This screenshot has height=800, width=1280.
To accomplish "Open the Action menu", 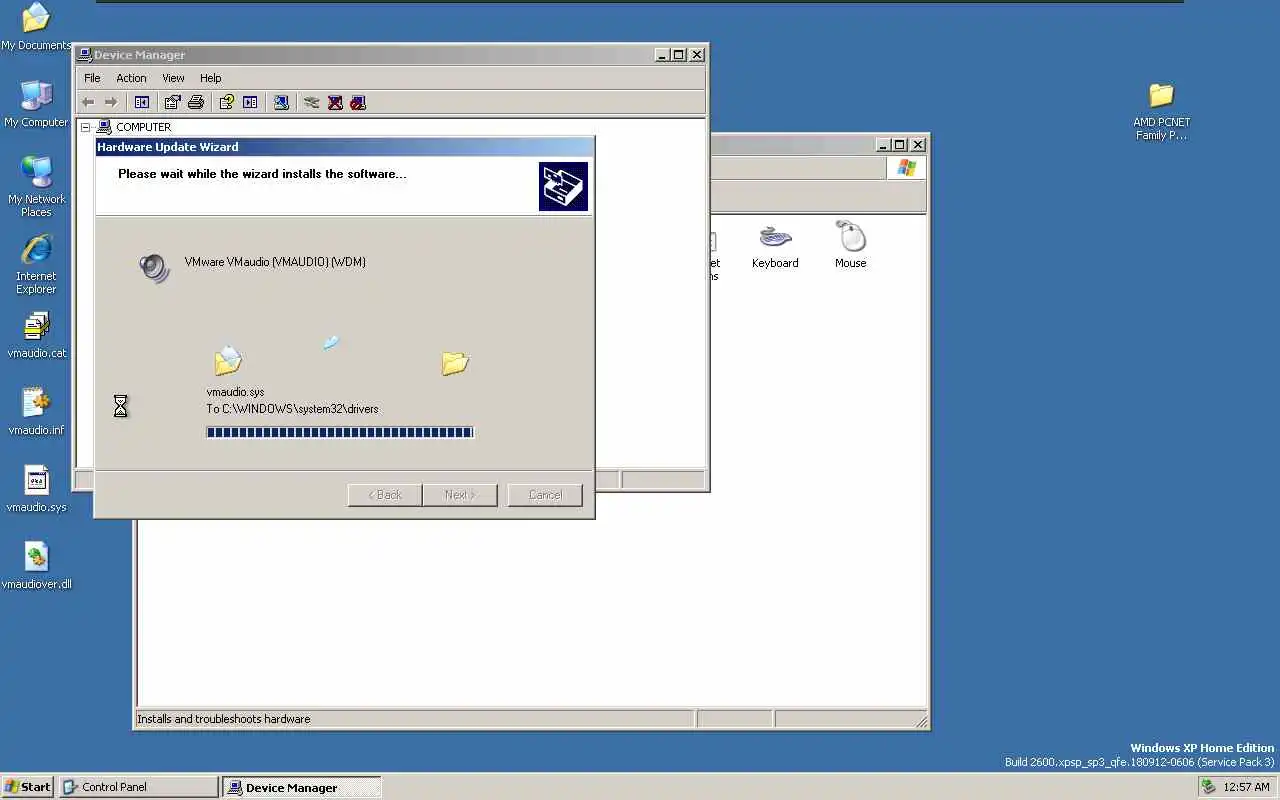I will tap(131, 78).
